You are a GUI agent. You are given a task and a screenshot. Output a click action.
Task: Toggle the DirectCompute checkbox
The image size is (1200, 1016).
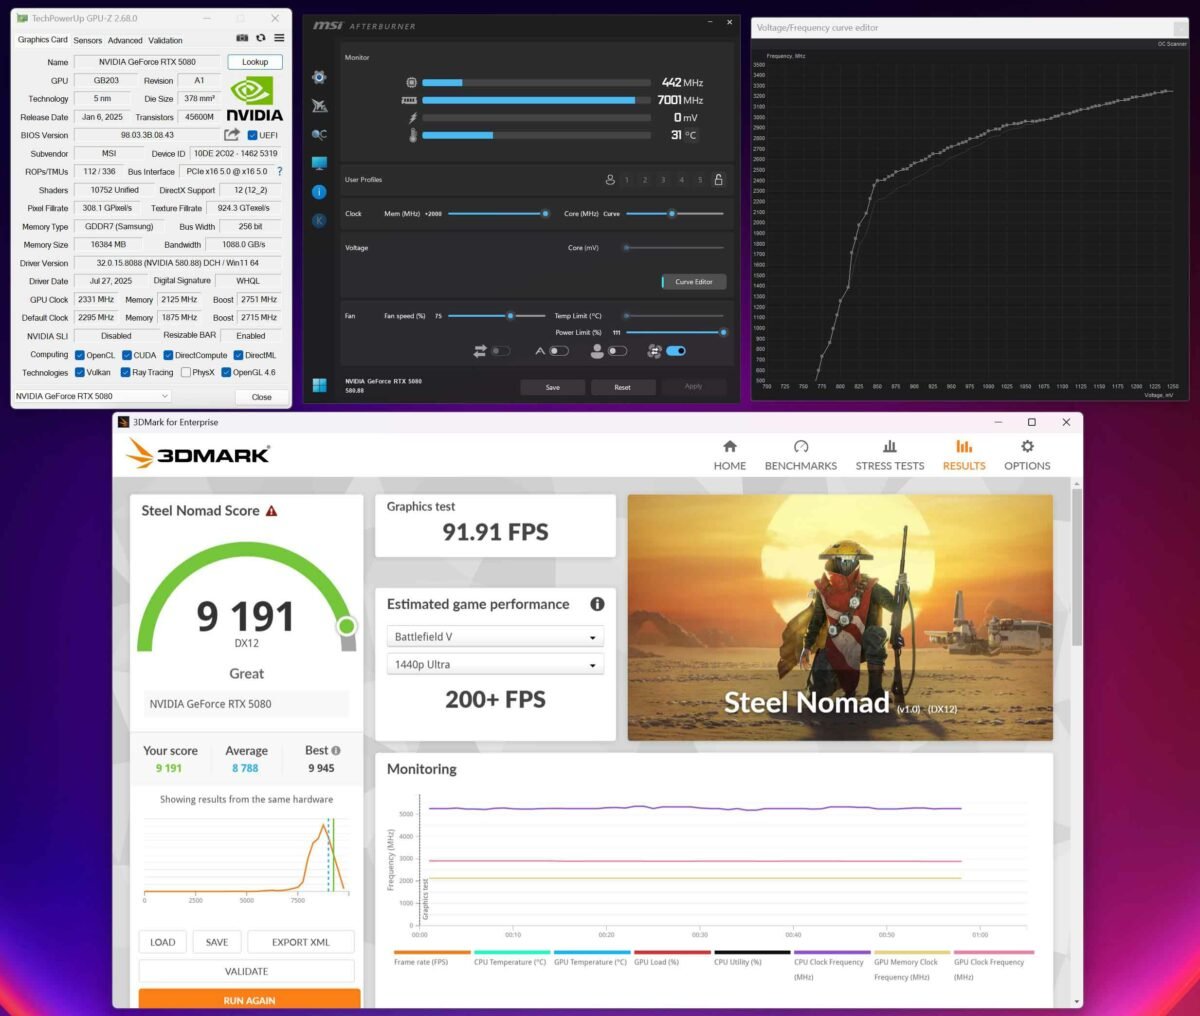click(168, 355)
